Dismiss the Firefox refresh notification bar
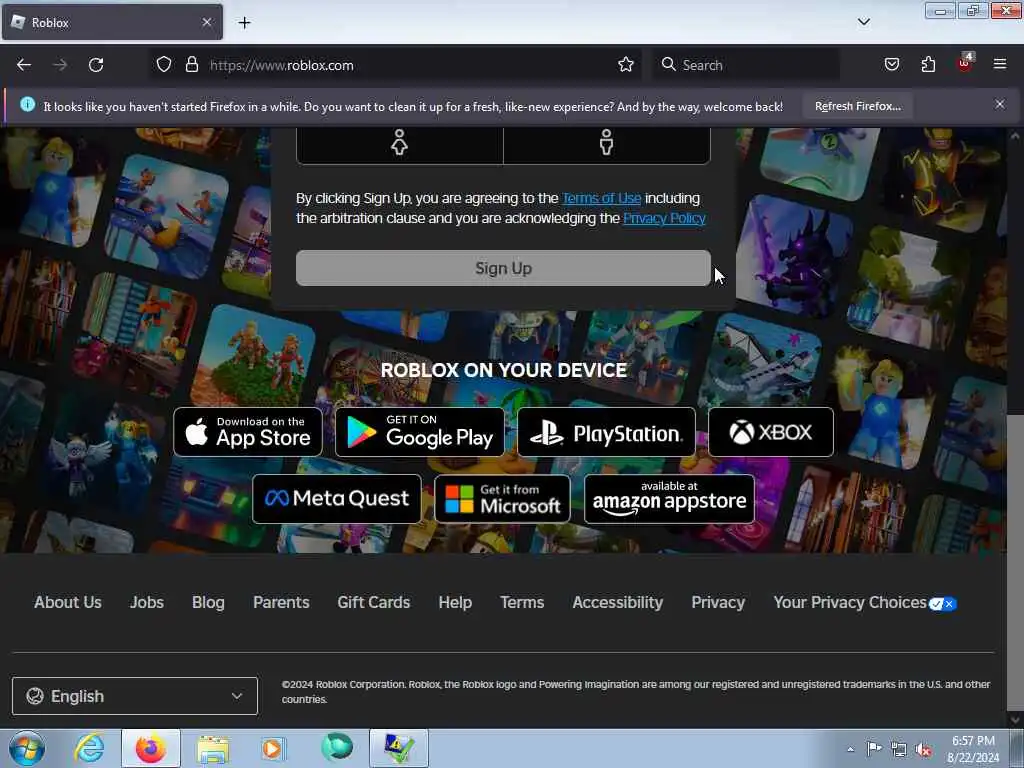The height and width of the screenshot is (768, 1024). tap(1000, 104)
